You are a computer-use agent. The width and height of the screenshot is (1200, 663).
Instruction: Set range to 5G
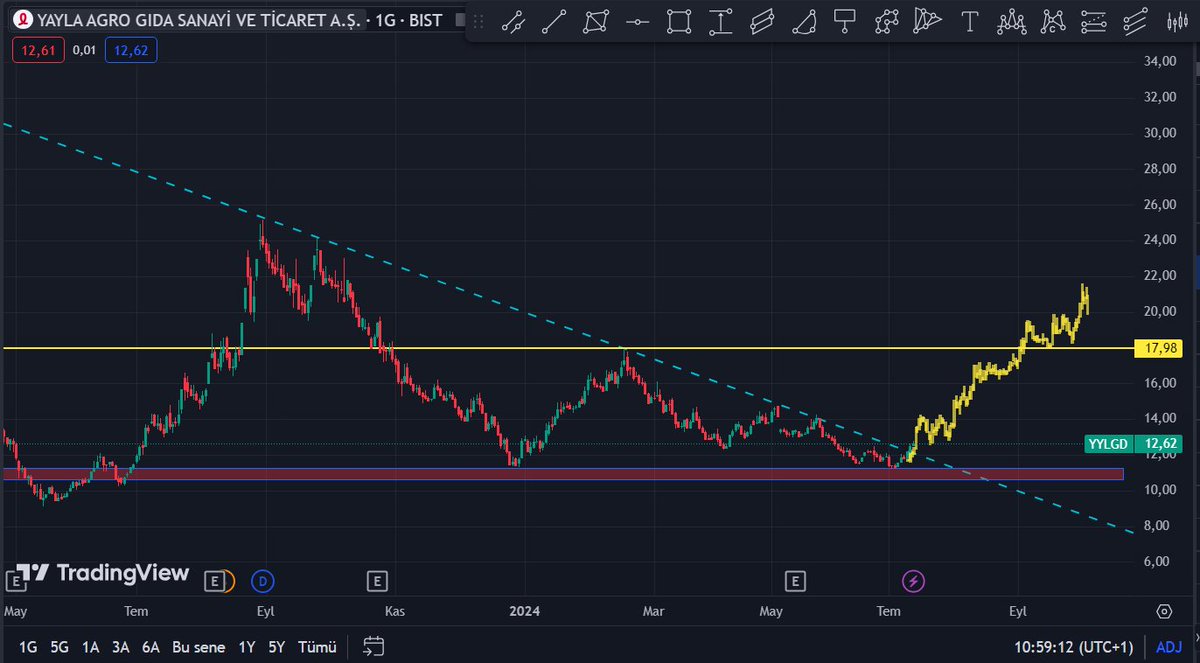(59, 647)
